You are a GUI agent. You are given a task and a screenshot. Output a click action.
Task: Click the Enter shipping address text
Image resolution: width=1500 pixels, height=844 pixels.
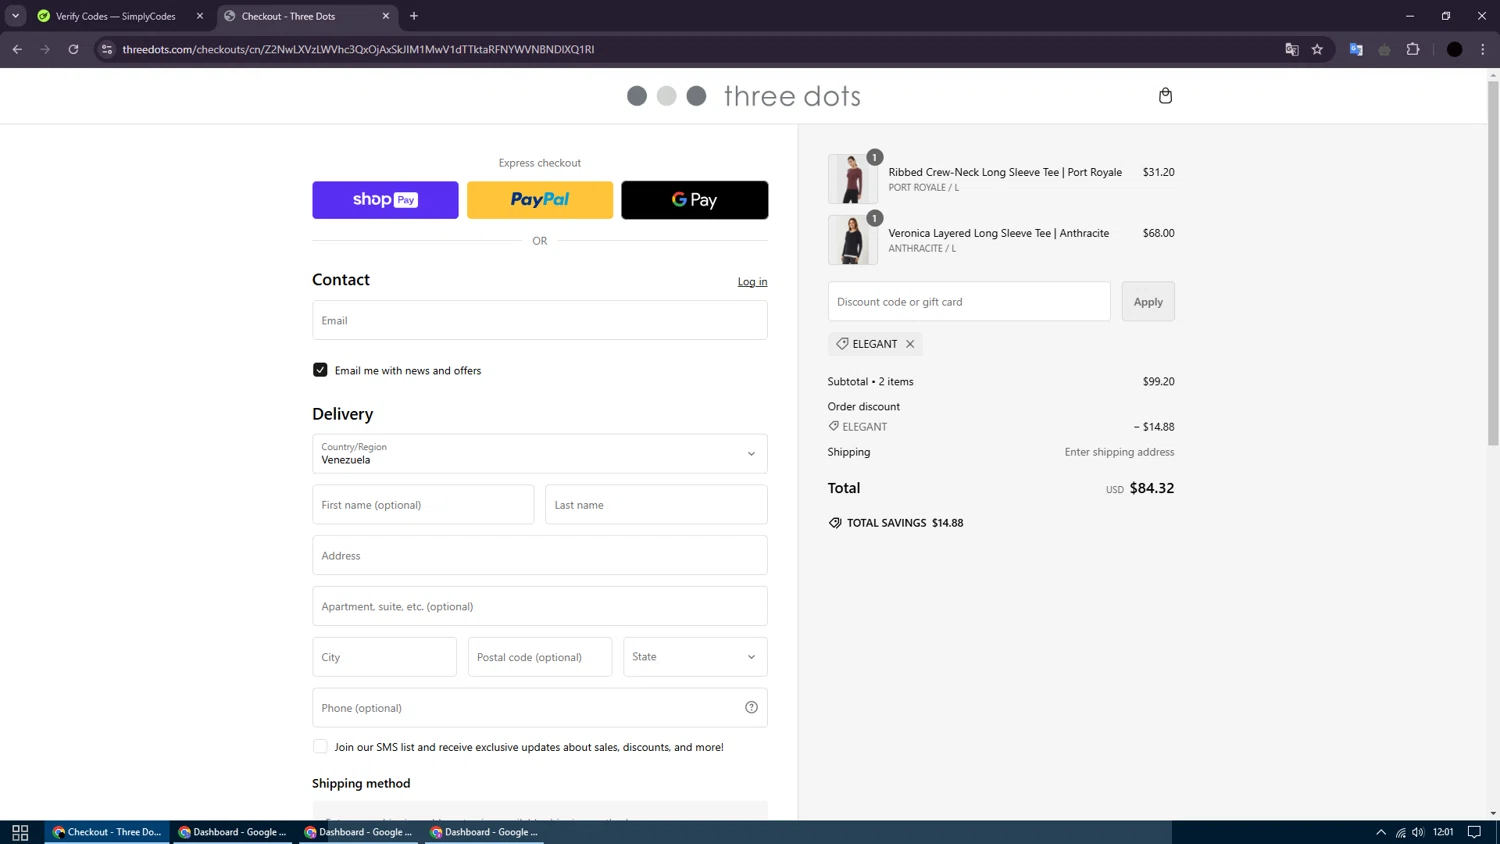1119,452
